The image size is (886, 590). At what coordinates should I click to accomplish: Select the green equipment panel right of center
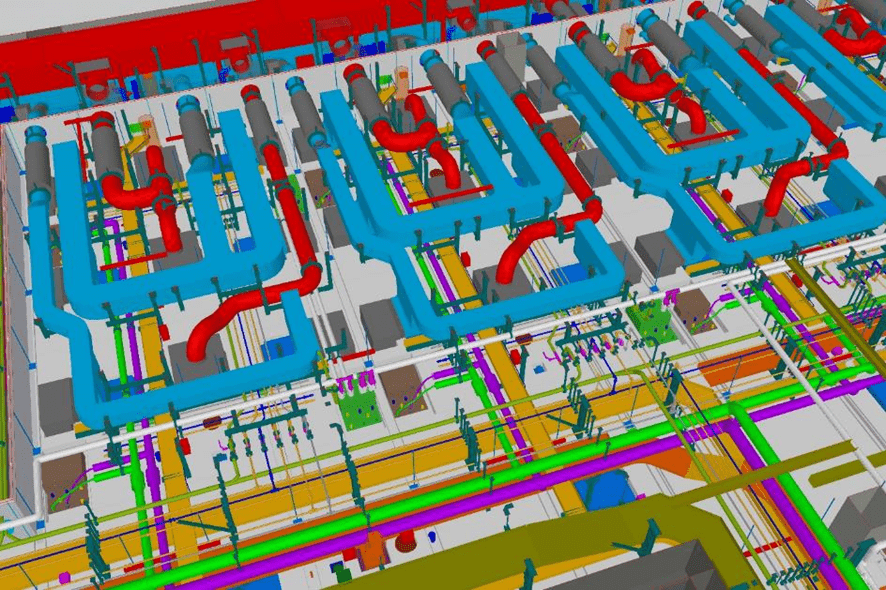coord(653,322)
